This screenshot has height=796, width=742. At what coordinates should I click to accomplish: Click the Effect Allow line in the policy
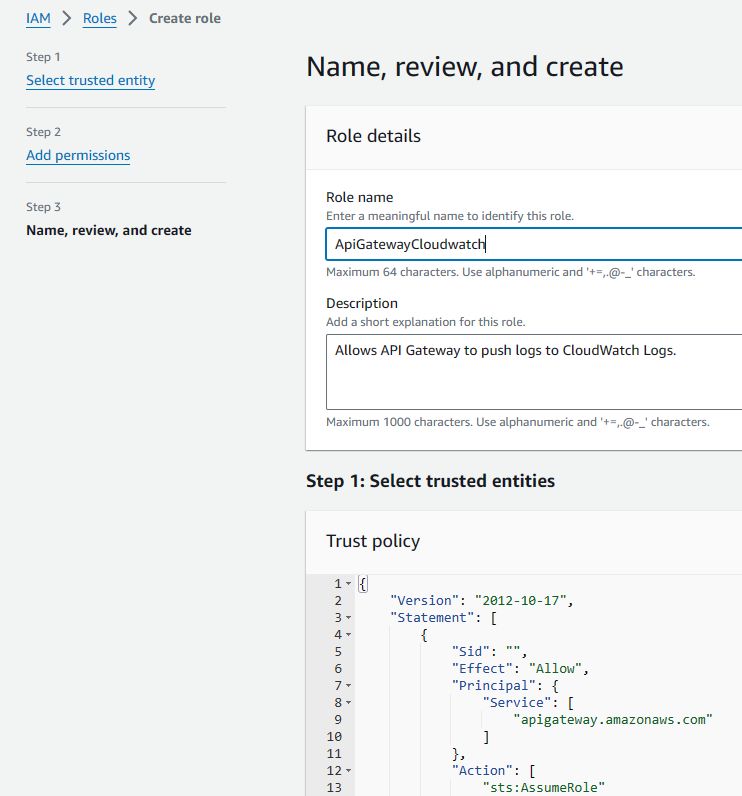coord(520,668)
